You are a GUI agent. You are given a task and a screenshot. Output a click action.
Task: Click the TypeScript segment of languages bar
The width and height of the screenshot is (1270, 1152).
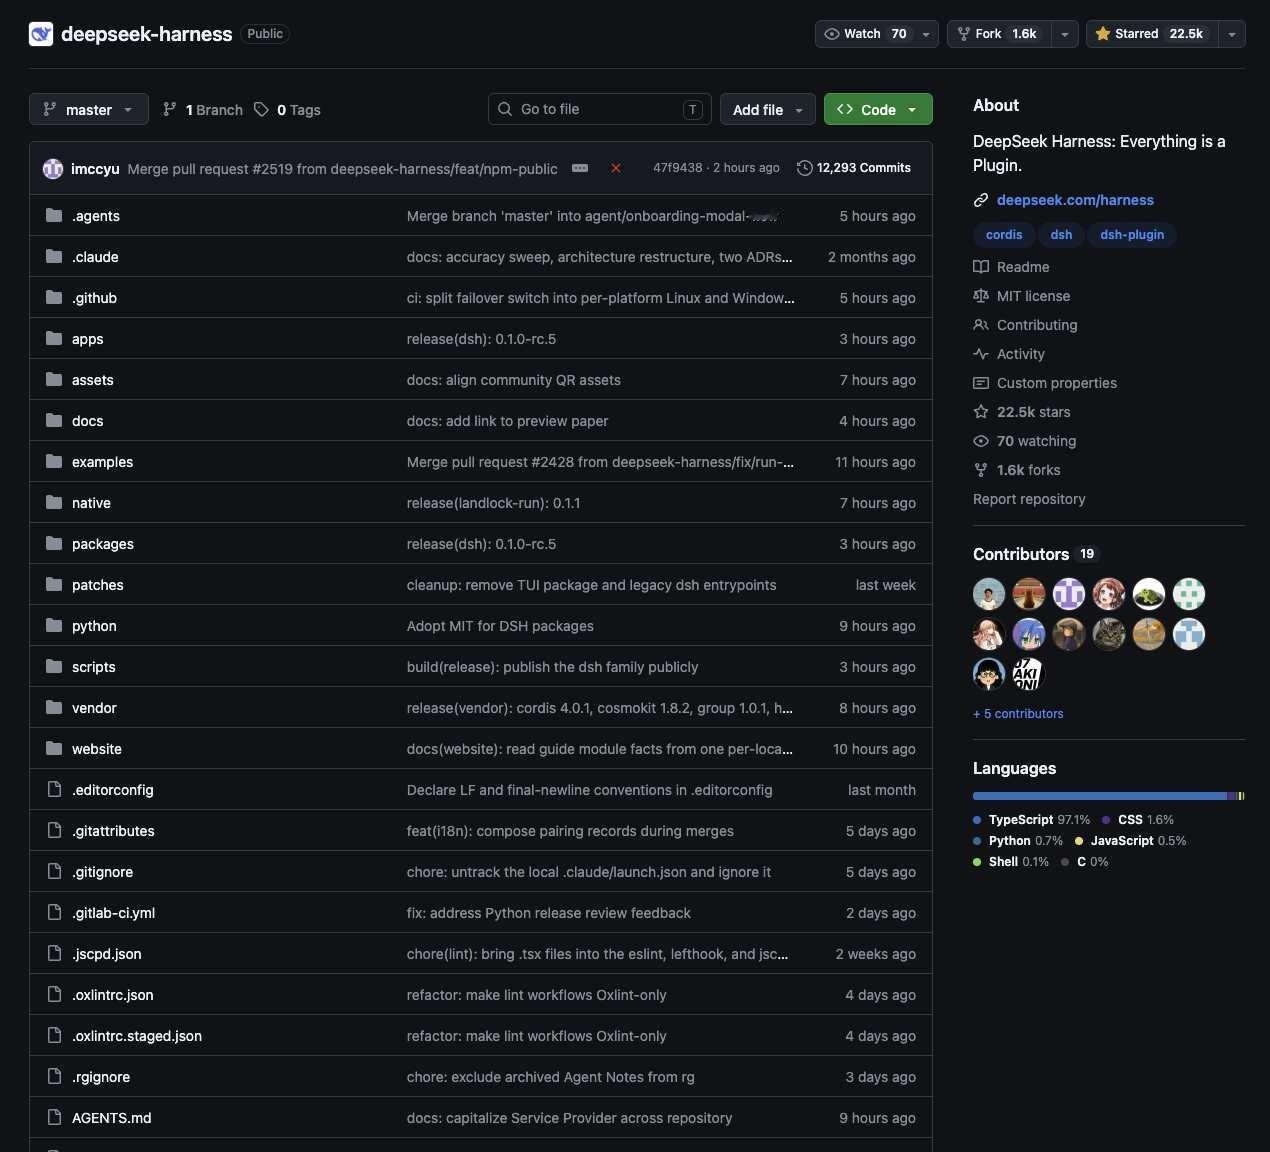(1099, 796)
